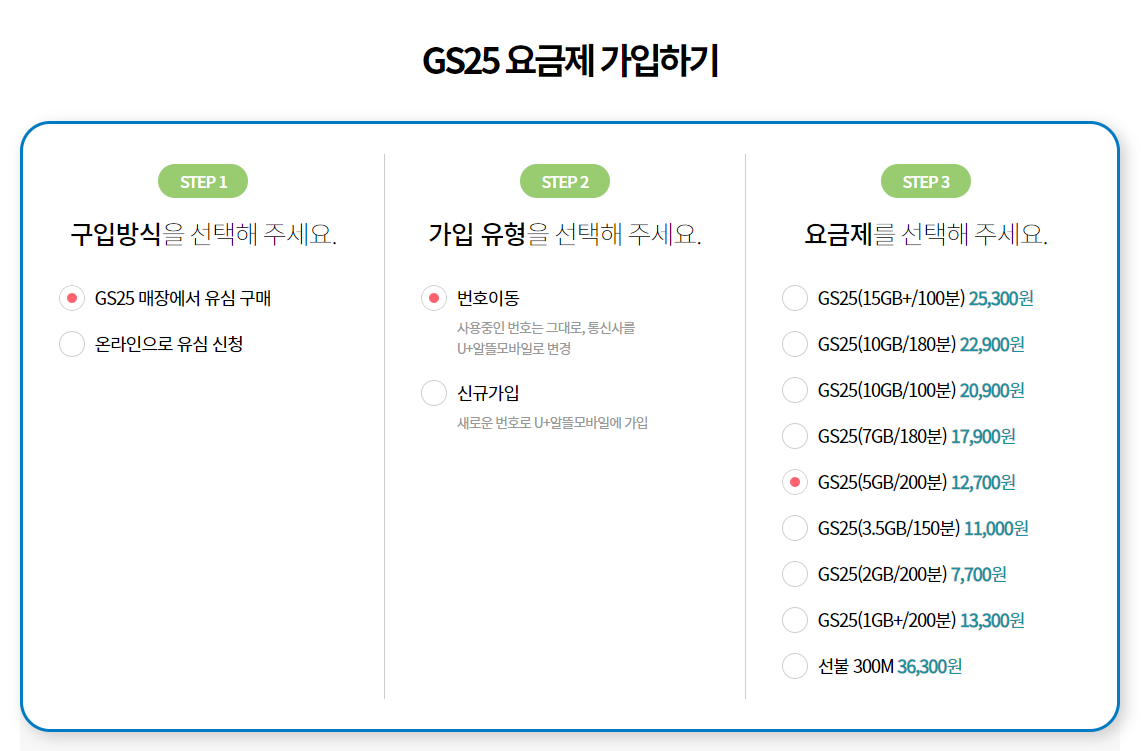Select GS25(1GB+/200분) 13,300원 plan
Viewport: 1141px width, 751px height.
795,620
